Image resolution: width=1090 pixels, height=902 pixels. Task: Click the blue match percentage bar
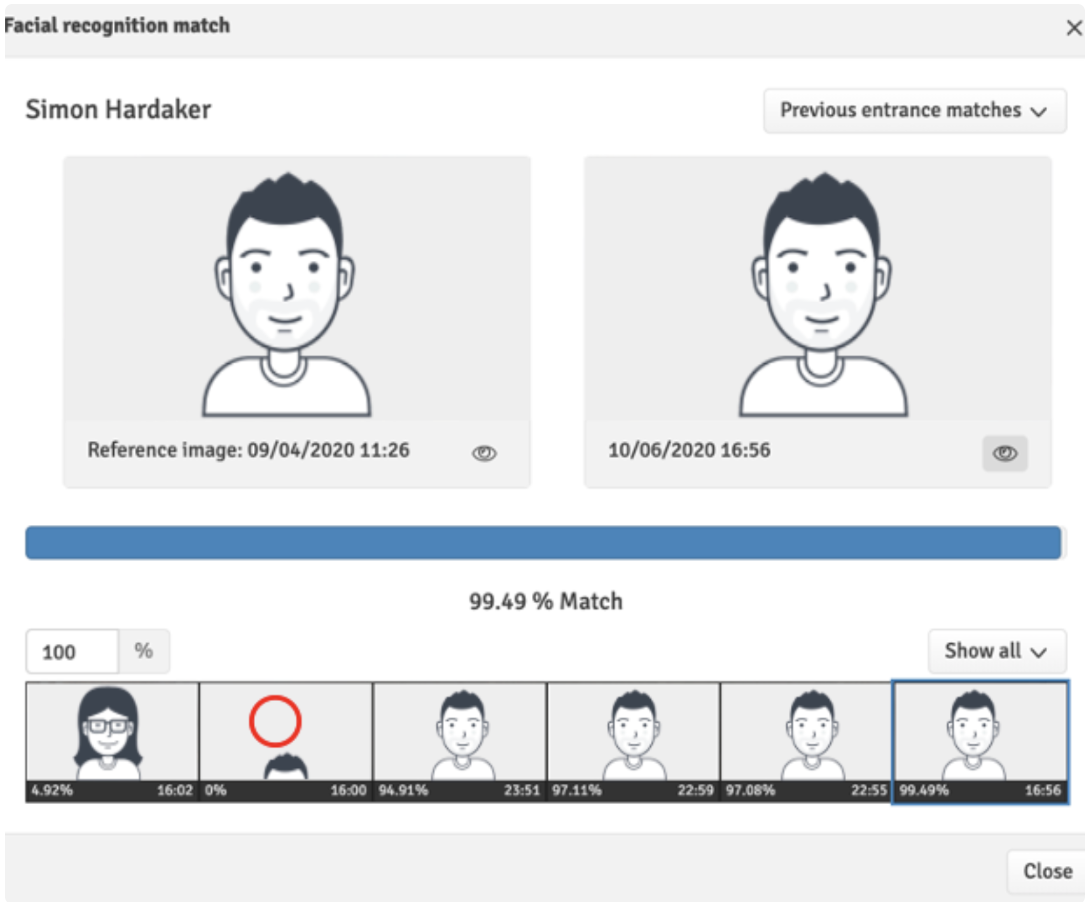coord(543,543)
